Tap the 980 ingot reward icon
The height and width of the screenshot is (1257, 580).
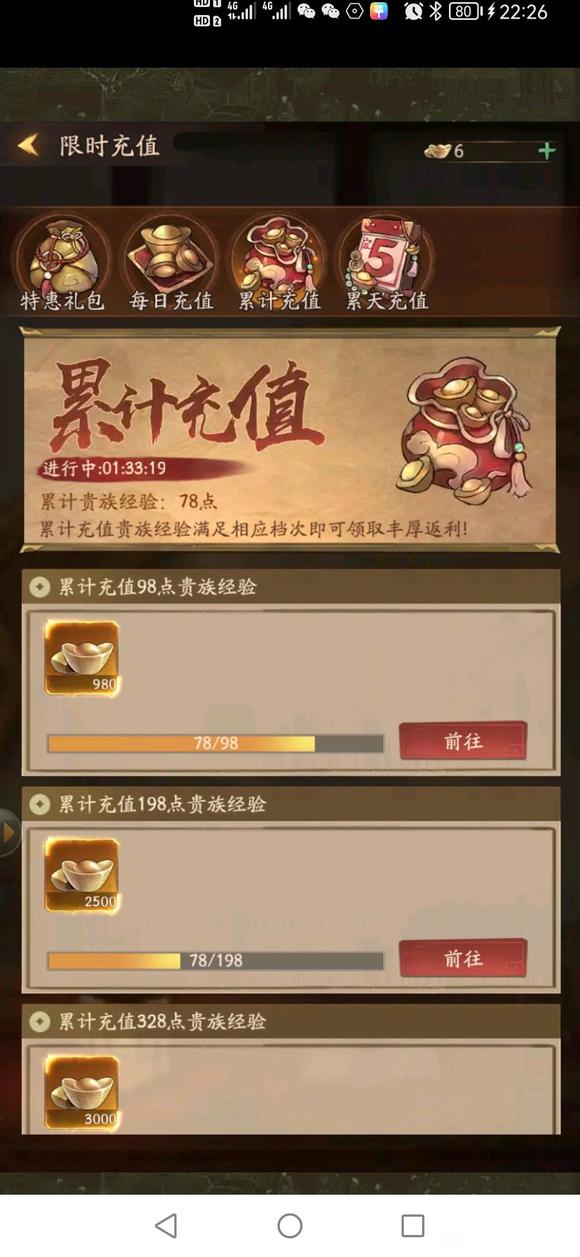[x=82, y=658]
